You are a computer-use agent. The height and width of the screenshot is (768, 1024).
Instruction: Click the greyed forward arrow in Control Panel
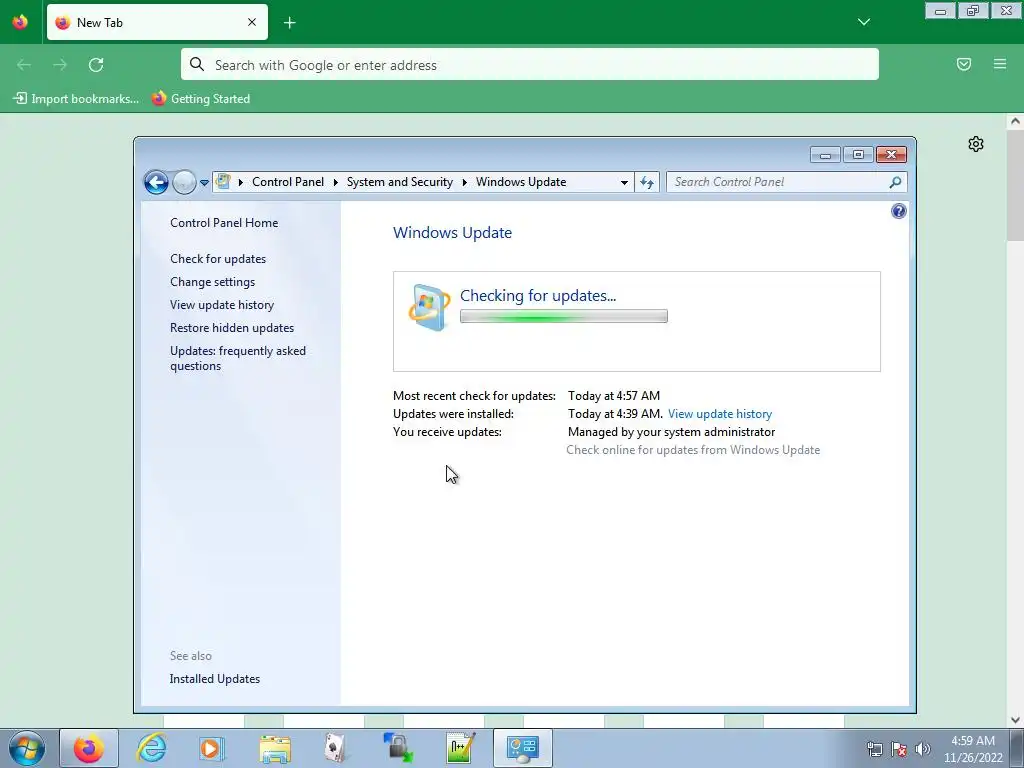(185, 182)
